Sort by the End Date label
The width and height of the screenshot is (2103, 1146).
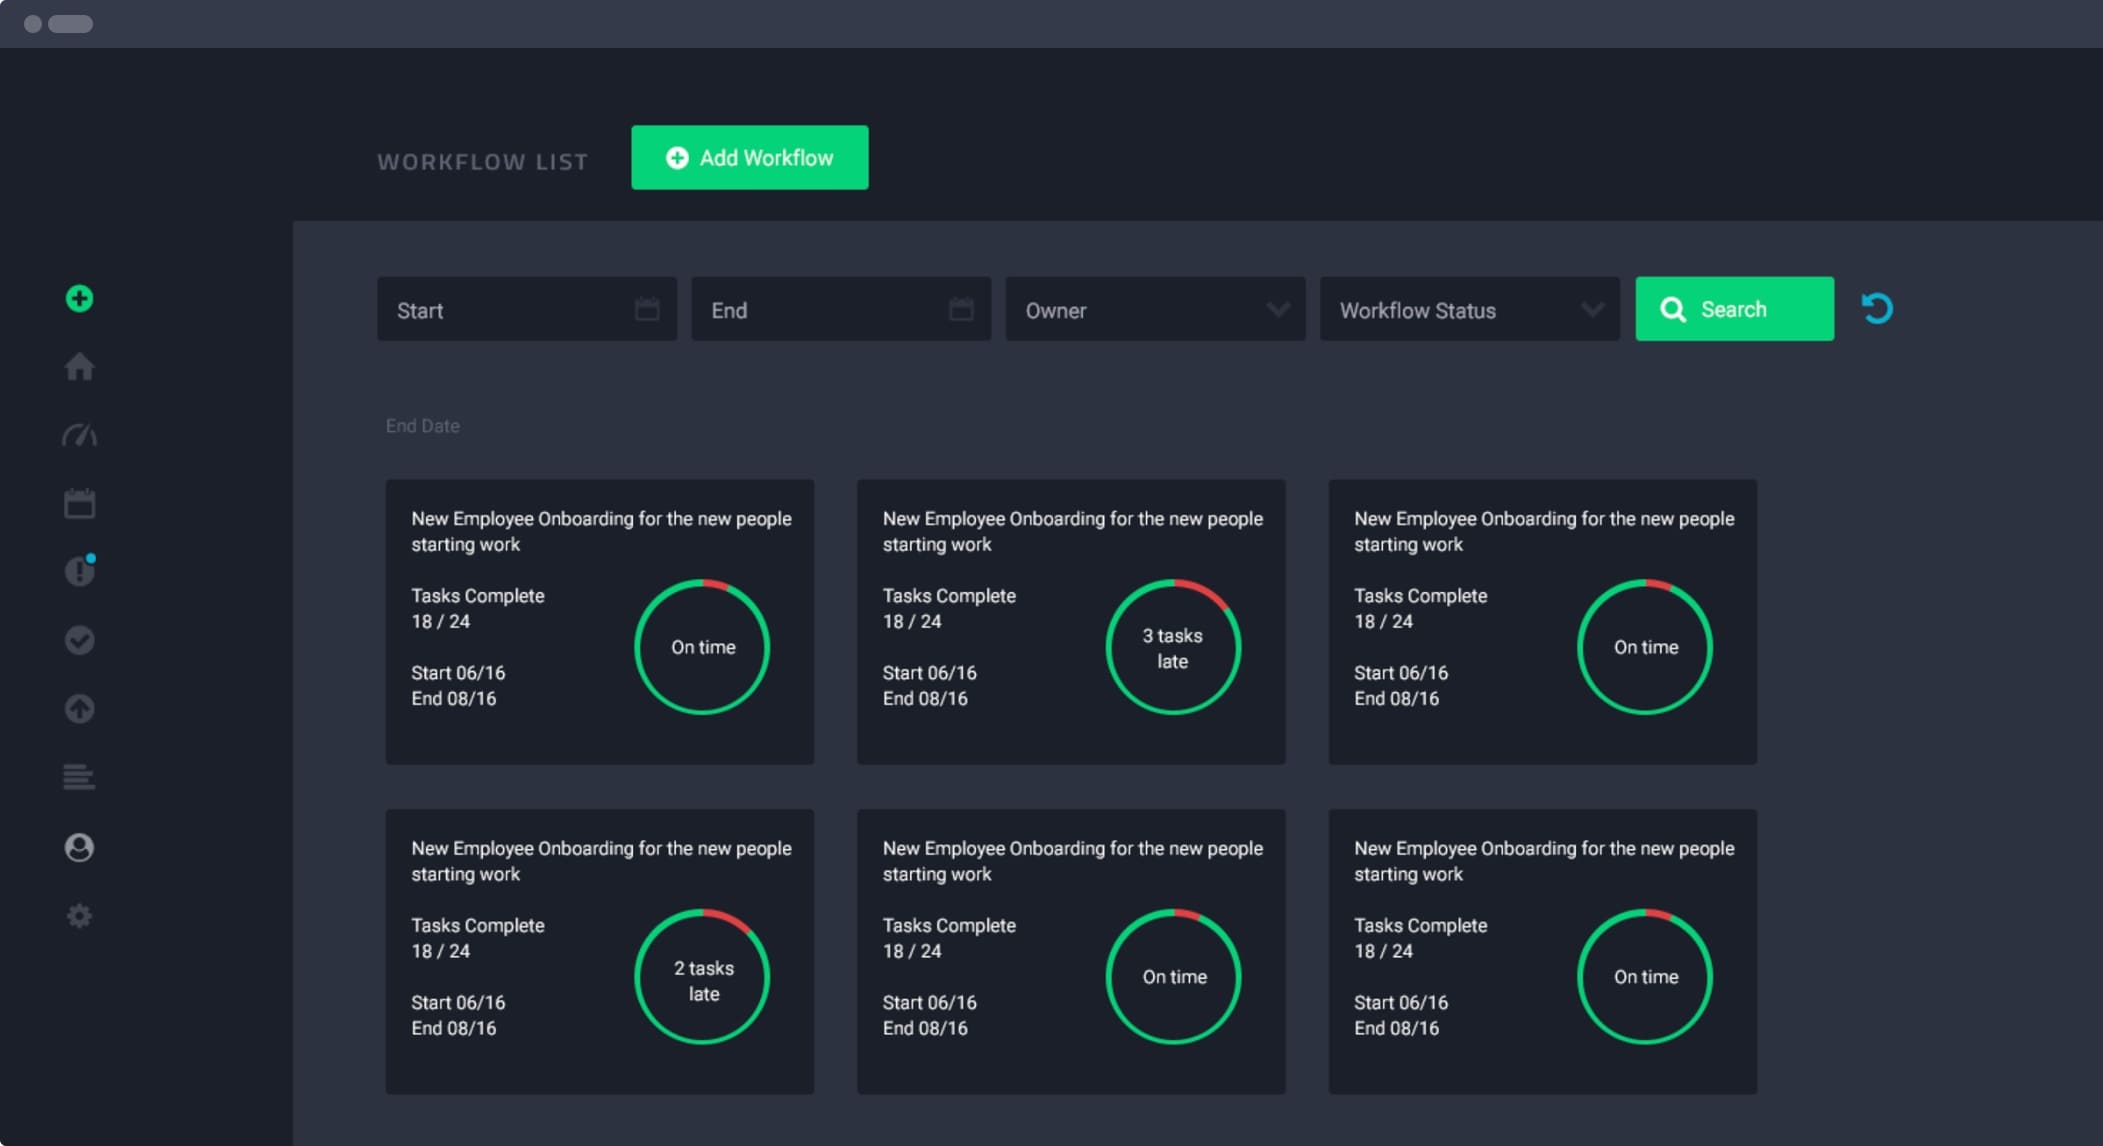click(x=423, y=426)
